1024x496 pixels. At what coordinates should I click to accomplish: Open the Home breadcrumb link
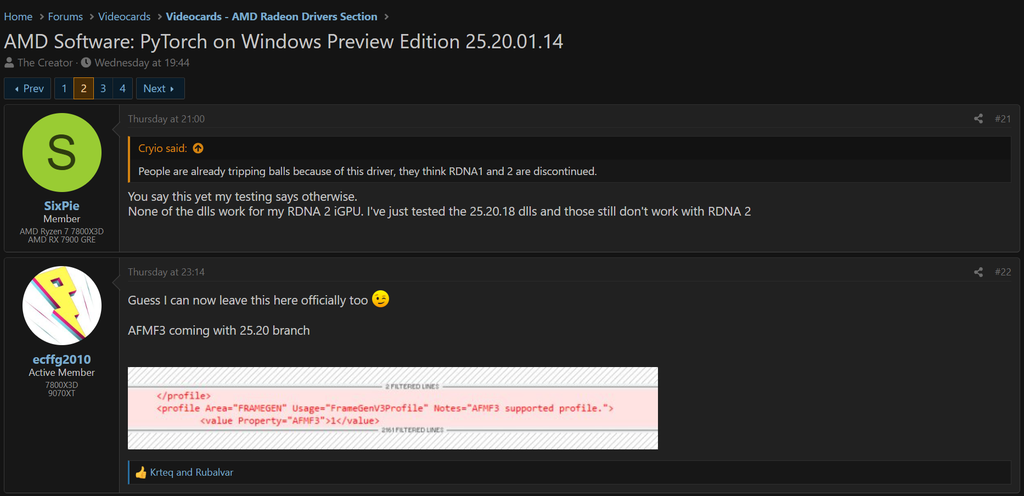[x=18, y=16]
